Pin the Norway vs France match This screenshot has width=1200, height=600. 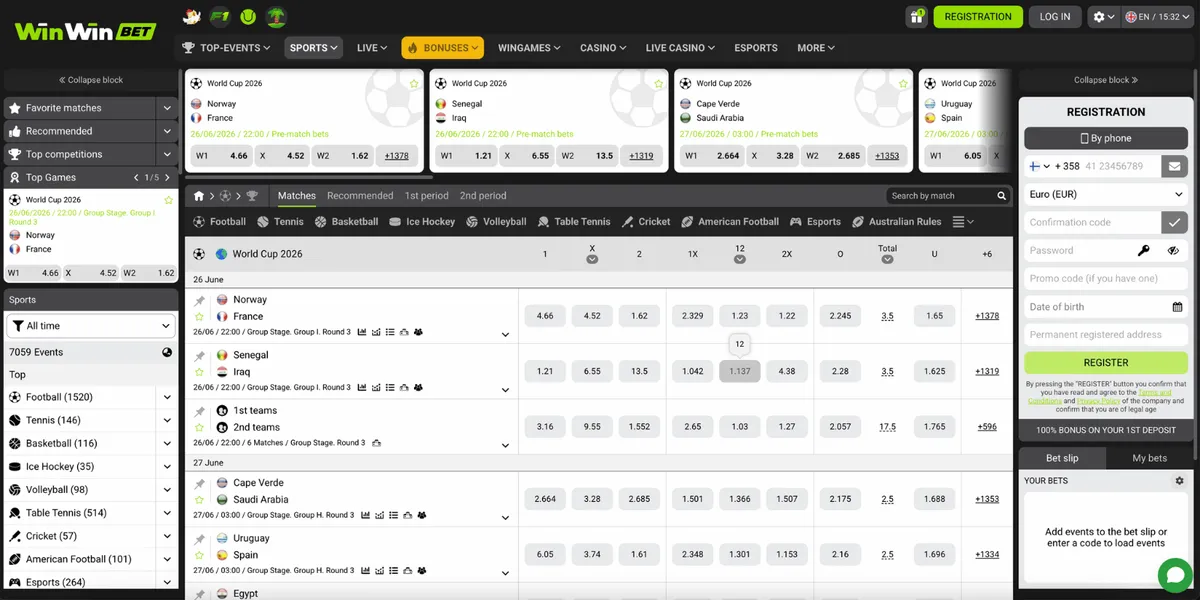click(x=199, y=300)
